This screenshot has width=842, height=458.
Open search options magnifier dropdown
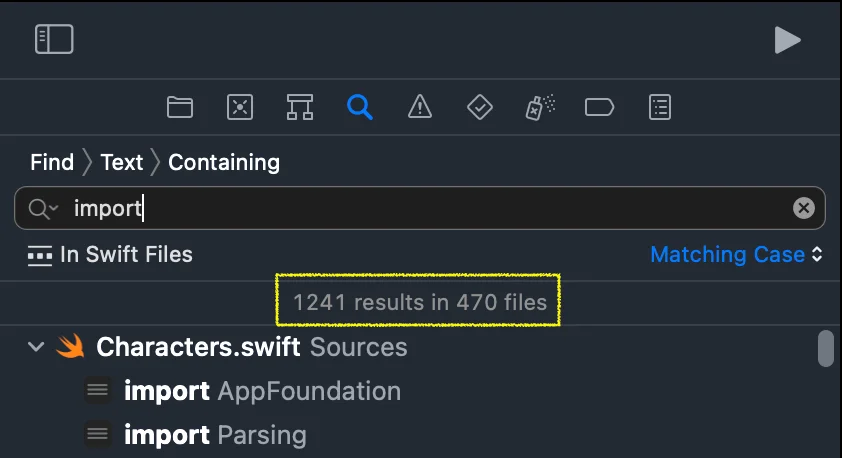point(44,209)
